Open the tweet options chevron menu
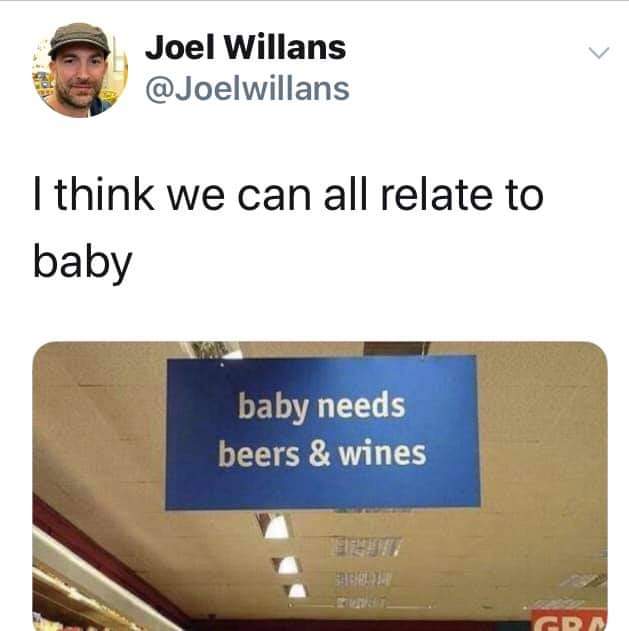The width and height of the screenshot is (629, 631). [x=599, y=52]
